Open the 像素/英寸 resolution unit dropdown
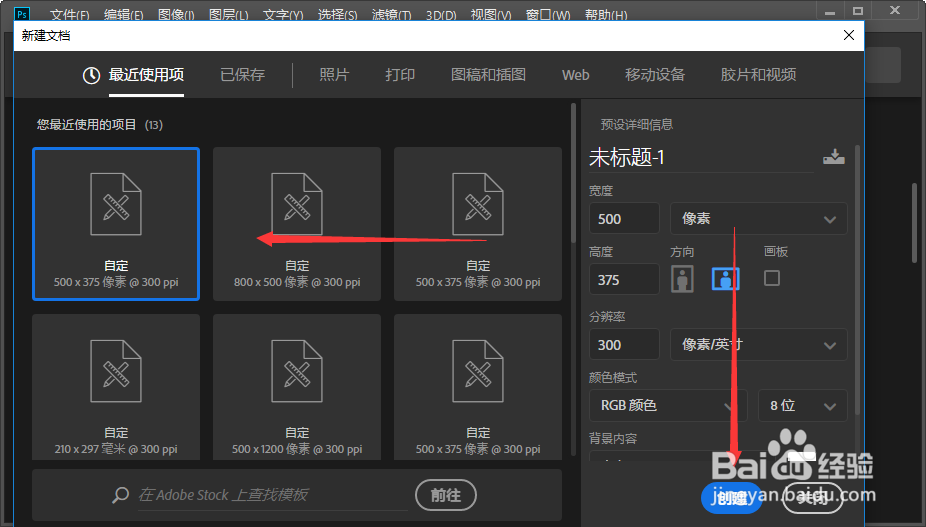926x527 pixels. pyautogui.click(x=758, y=344)
